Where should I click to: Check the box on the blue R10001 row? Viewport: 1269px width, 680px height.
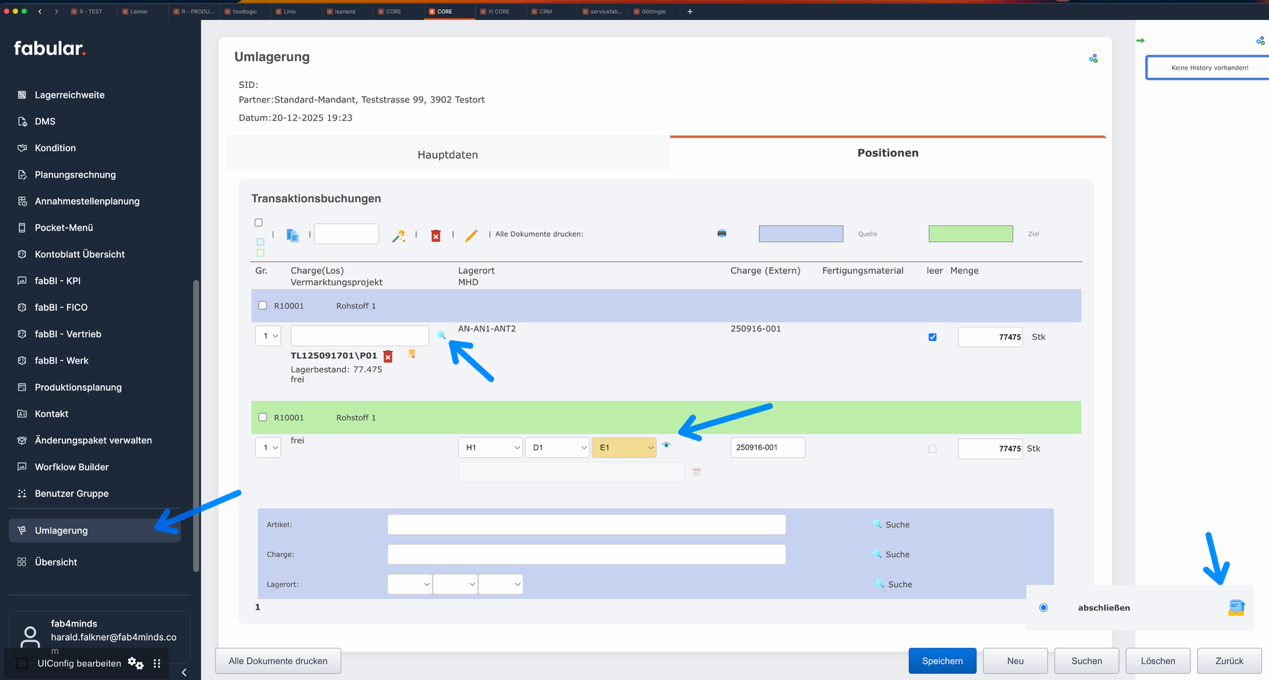[x=263, y=306]
